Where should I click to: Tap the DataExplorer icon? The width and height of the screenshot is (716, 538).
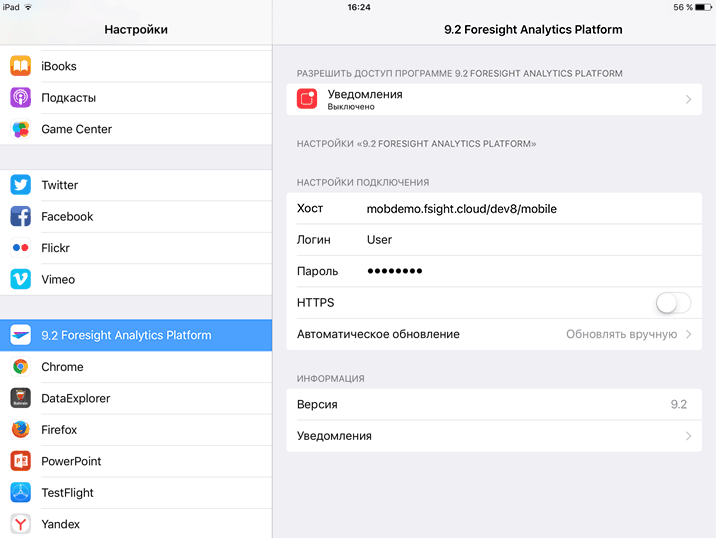point(21,398)
